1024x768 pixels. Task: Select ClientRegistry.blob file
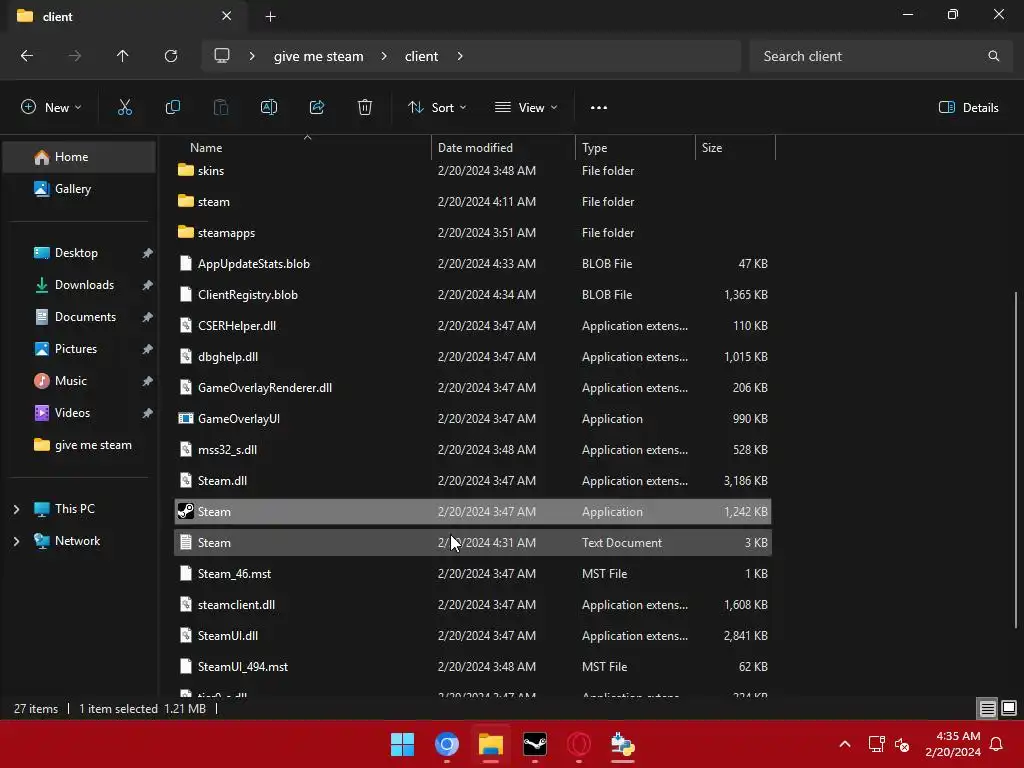pyautogui.click(x=473, y=295)
